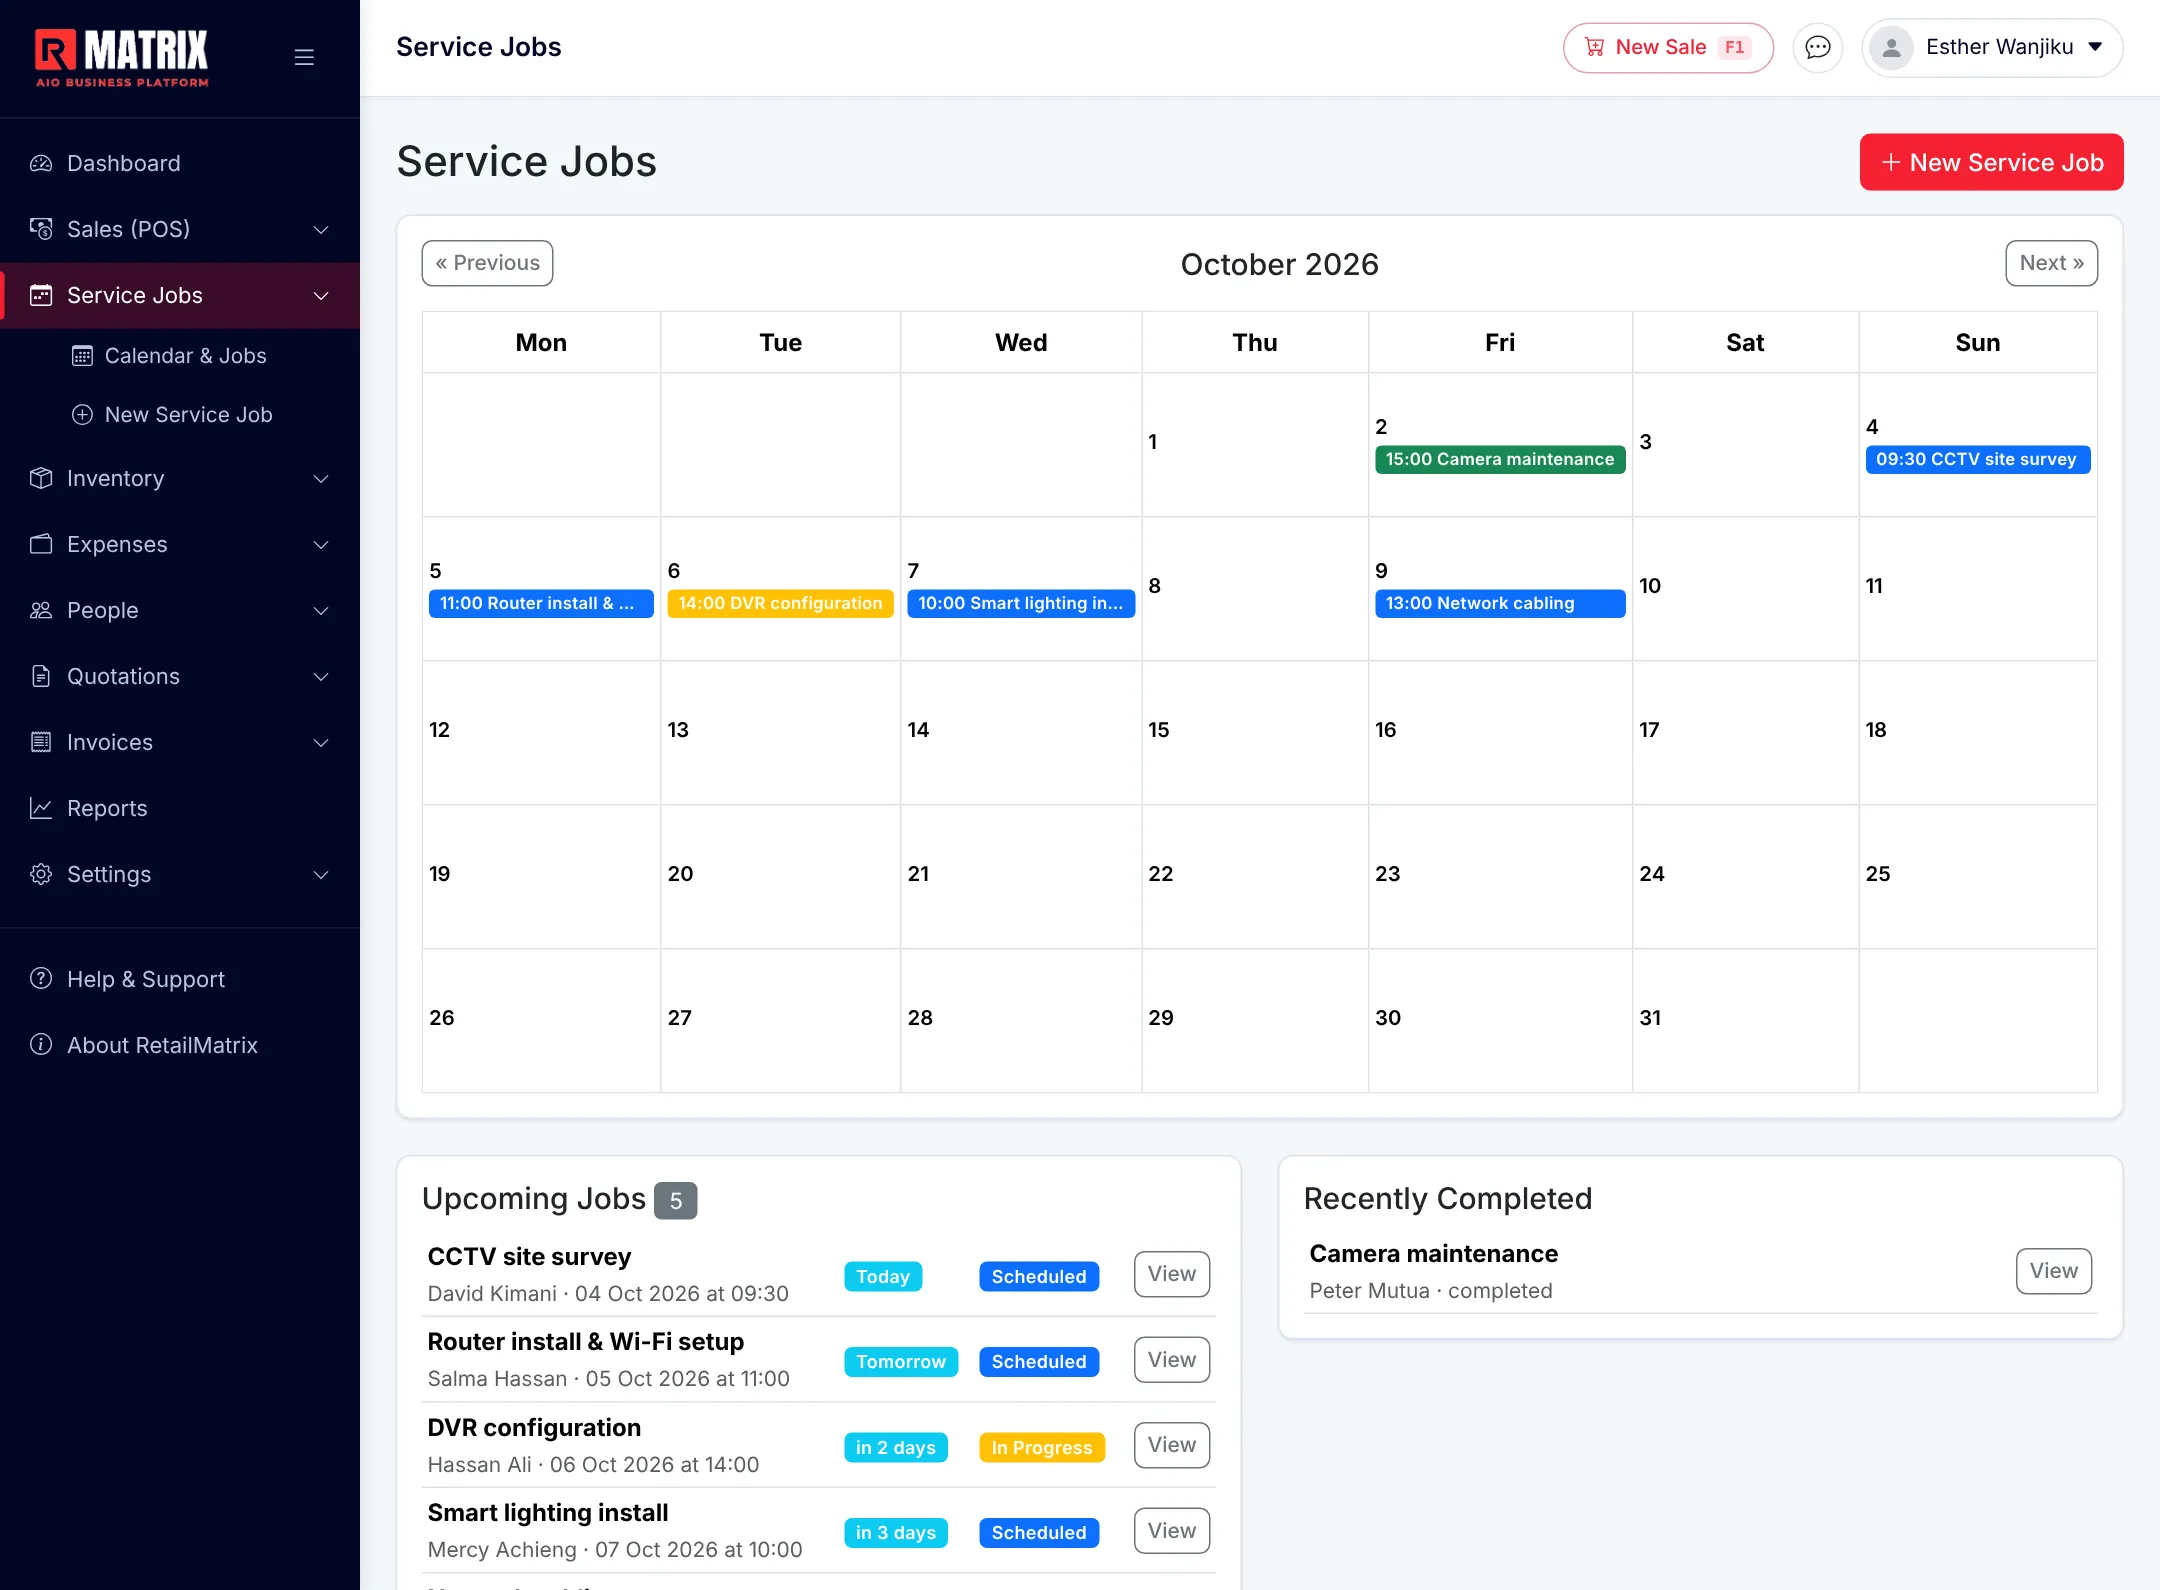Image resolution: width=2160 pixels, height=1590 pixels.
Task: Click the Quotations document icon
Action: click(x=41, y=676)
